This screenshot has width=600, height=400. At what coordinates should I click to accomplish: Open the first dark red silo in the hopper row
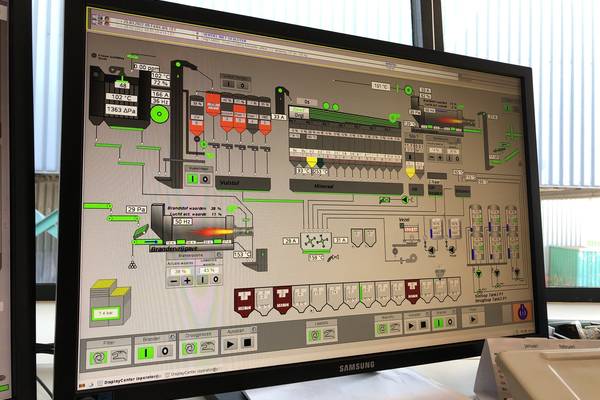243,299
